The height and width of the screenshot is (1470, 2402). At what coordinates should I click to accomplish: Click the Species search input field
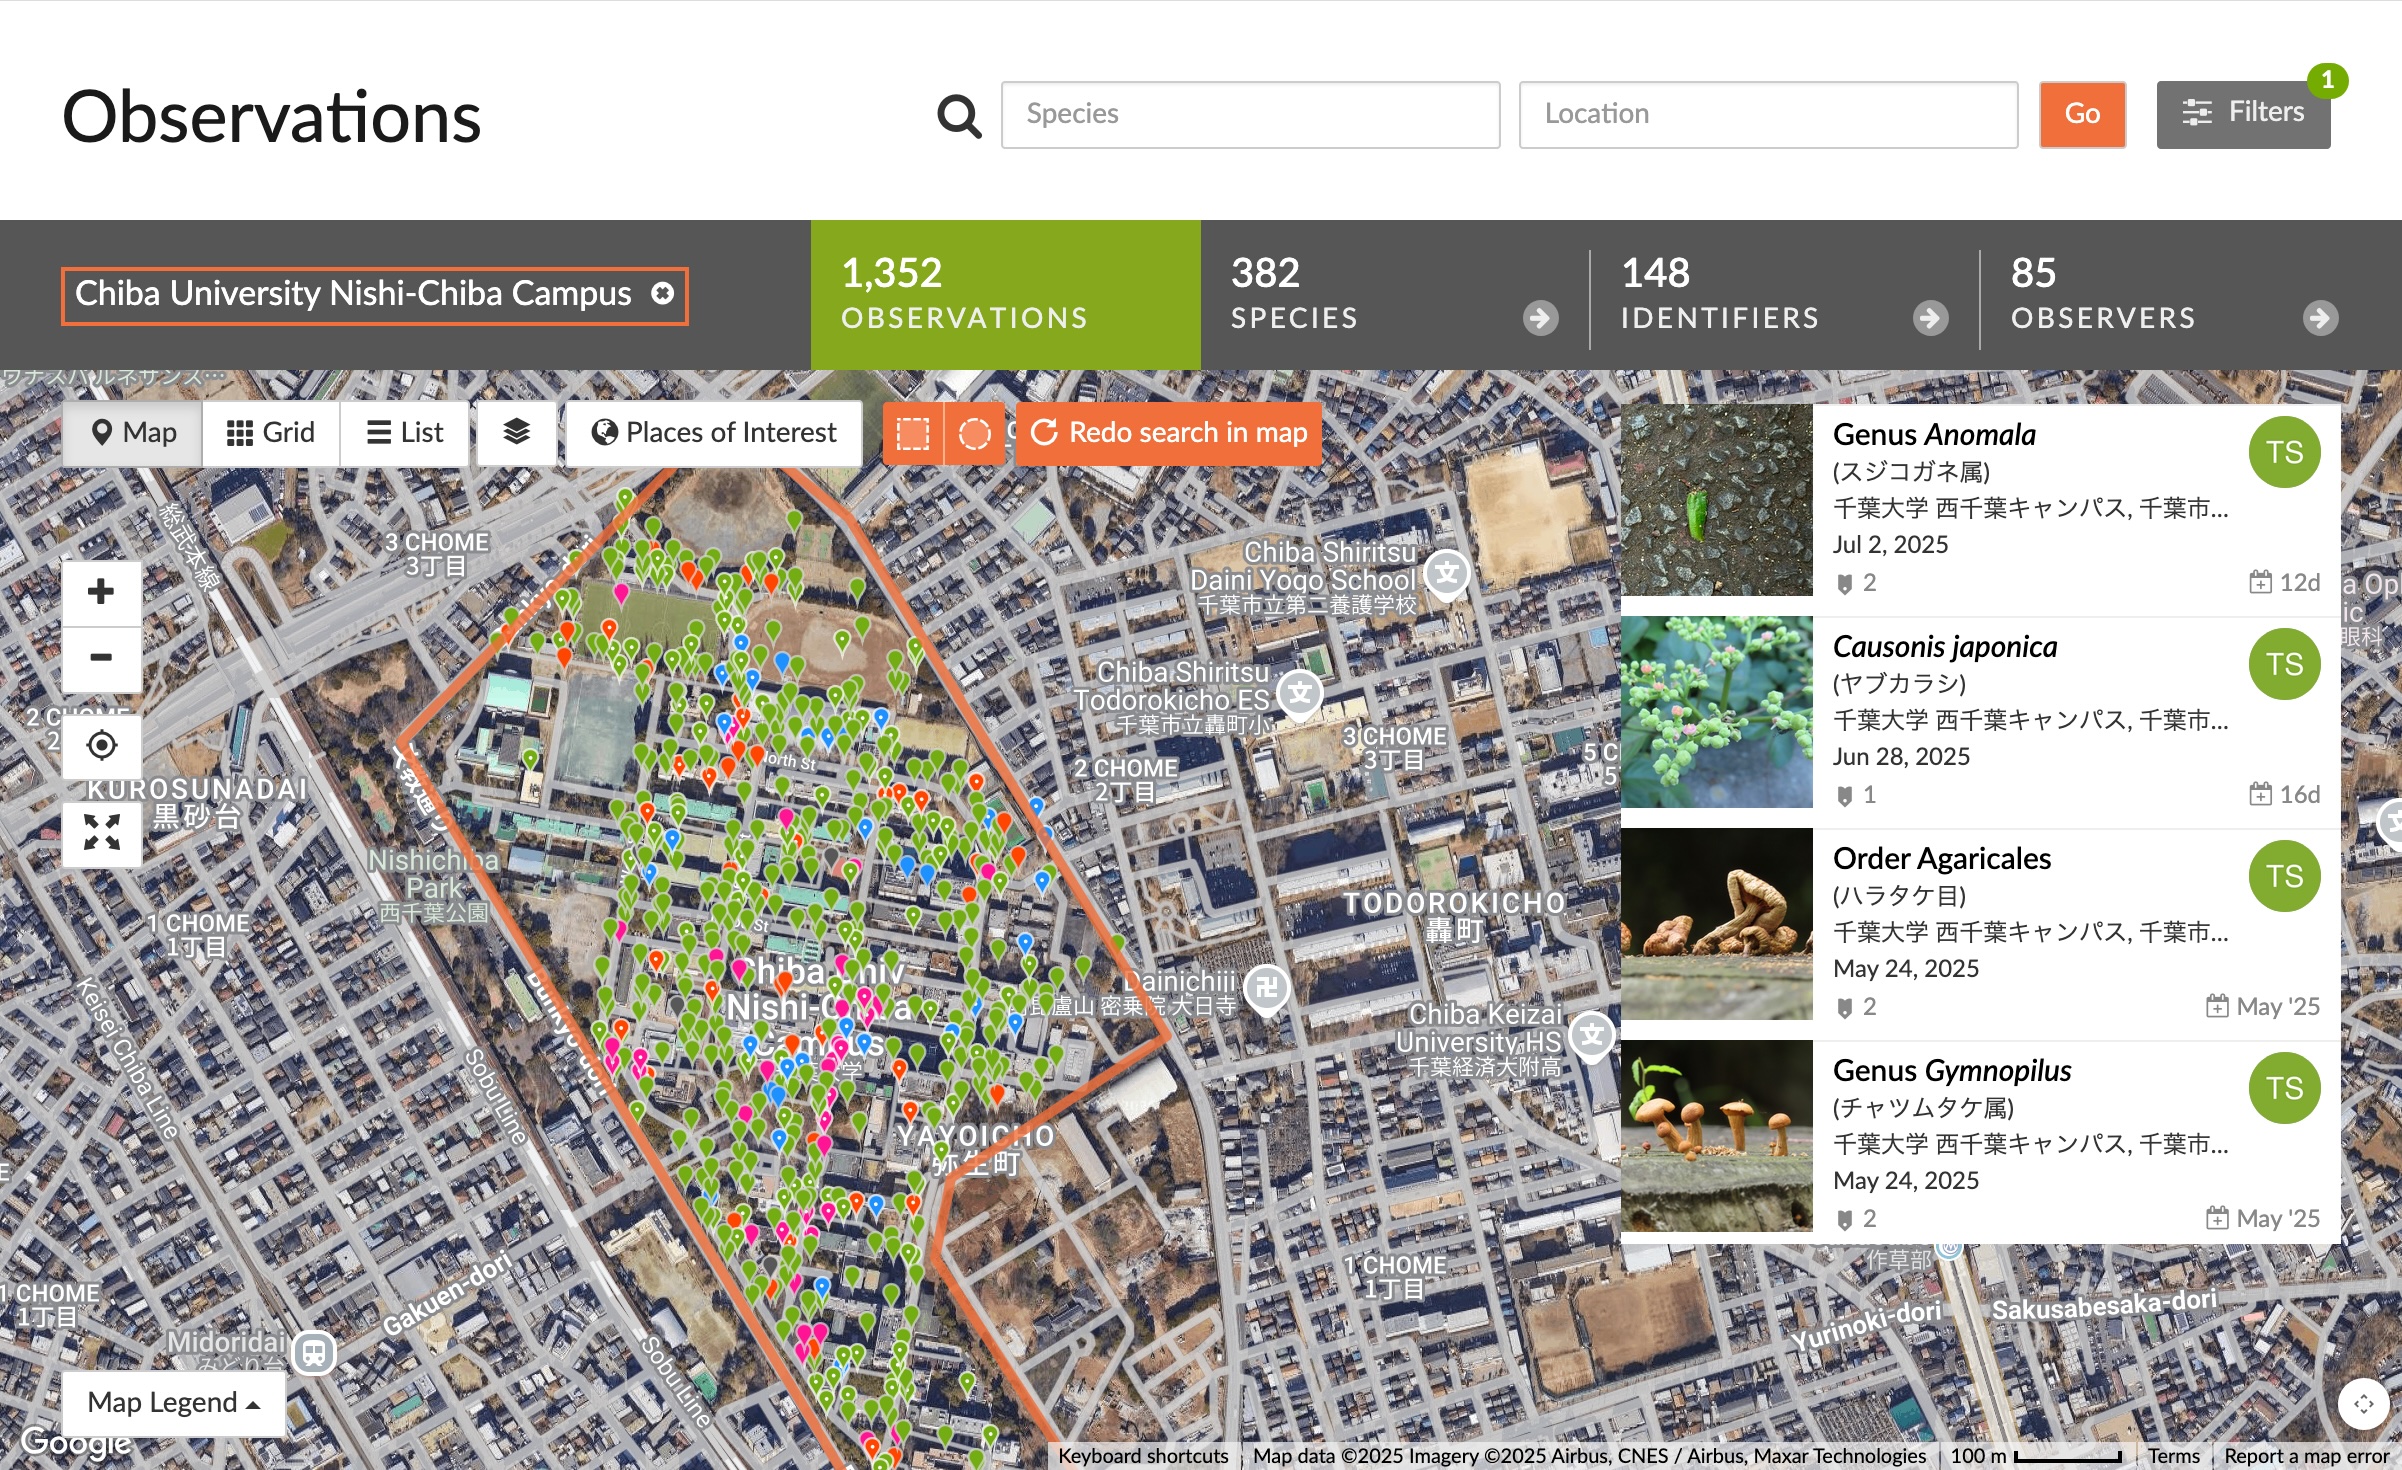click(x=1250, y=114)
